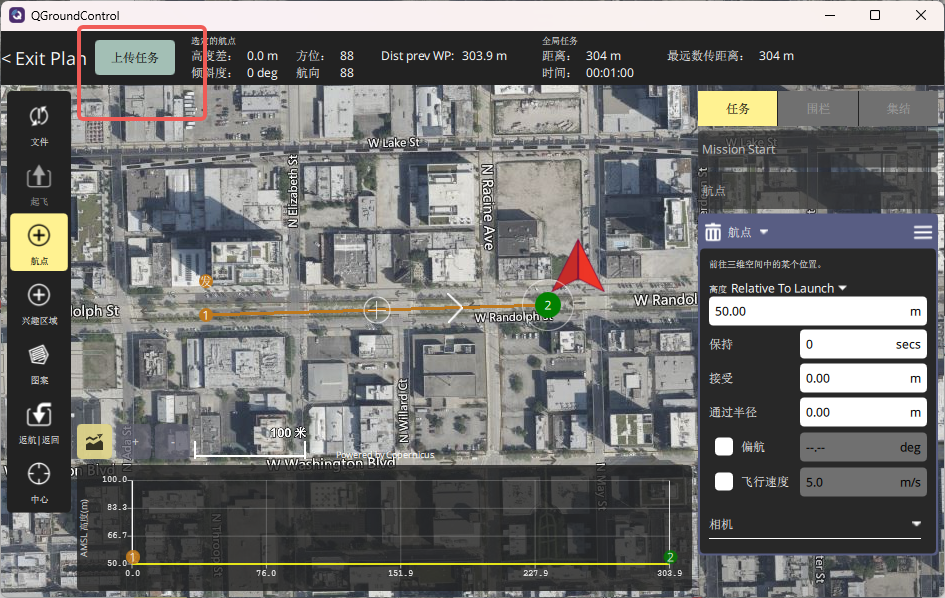
Task: Enable the 偏航 (yaw) checkbox
Action: tap(724, 447)
